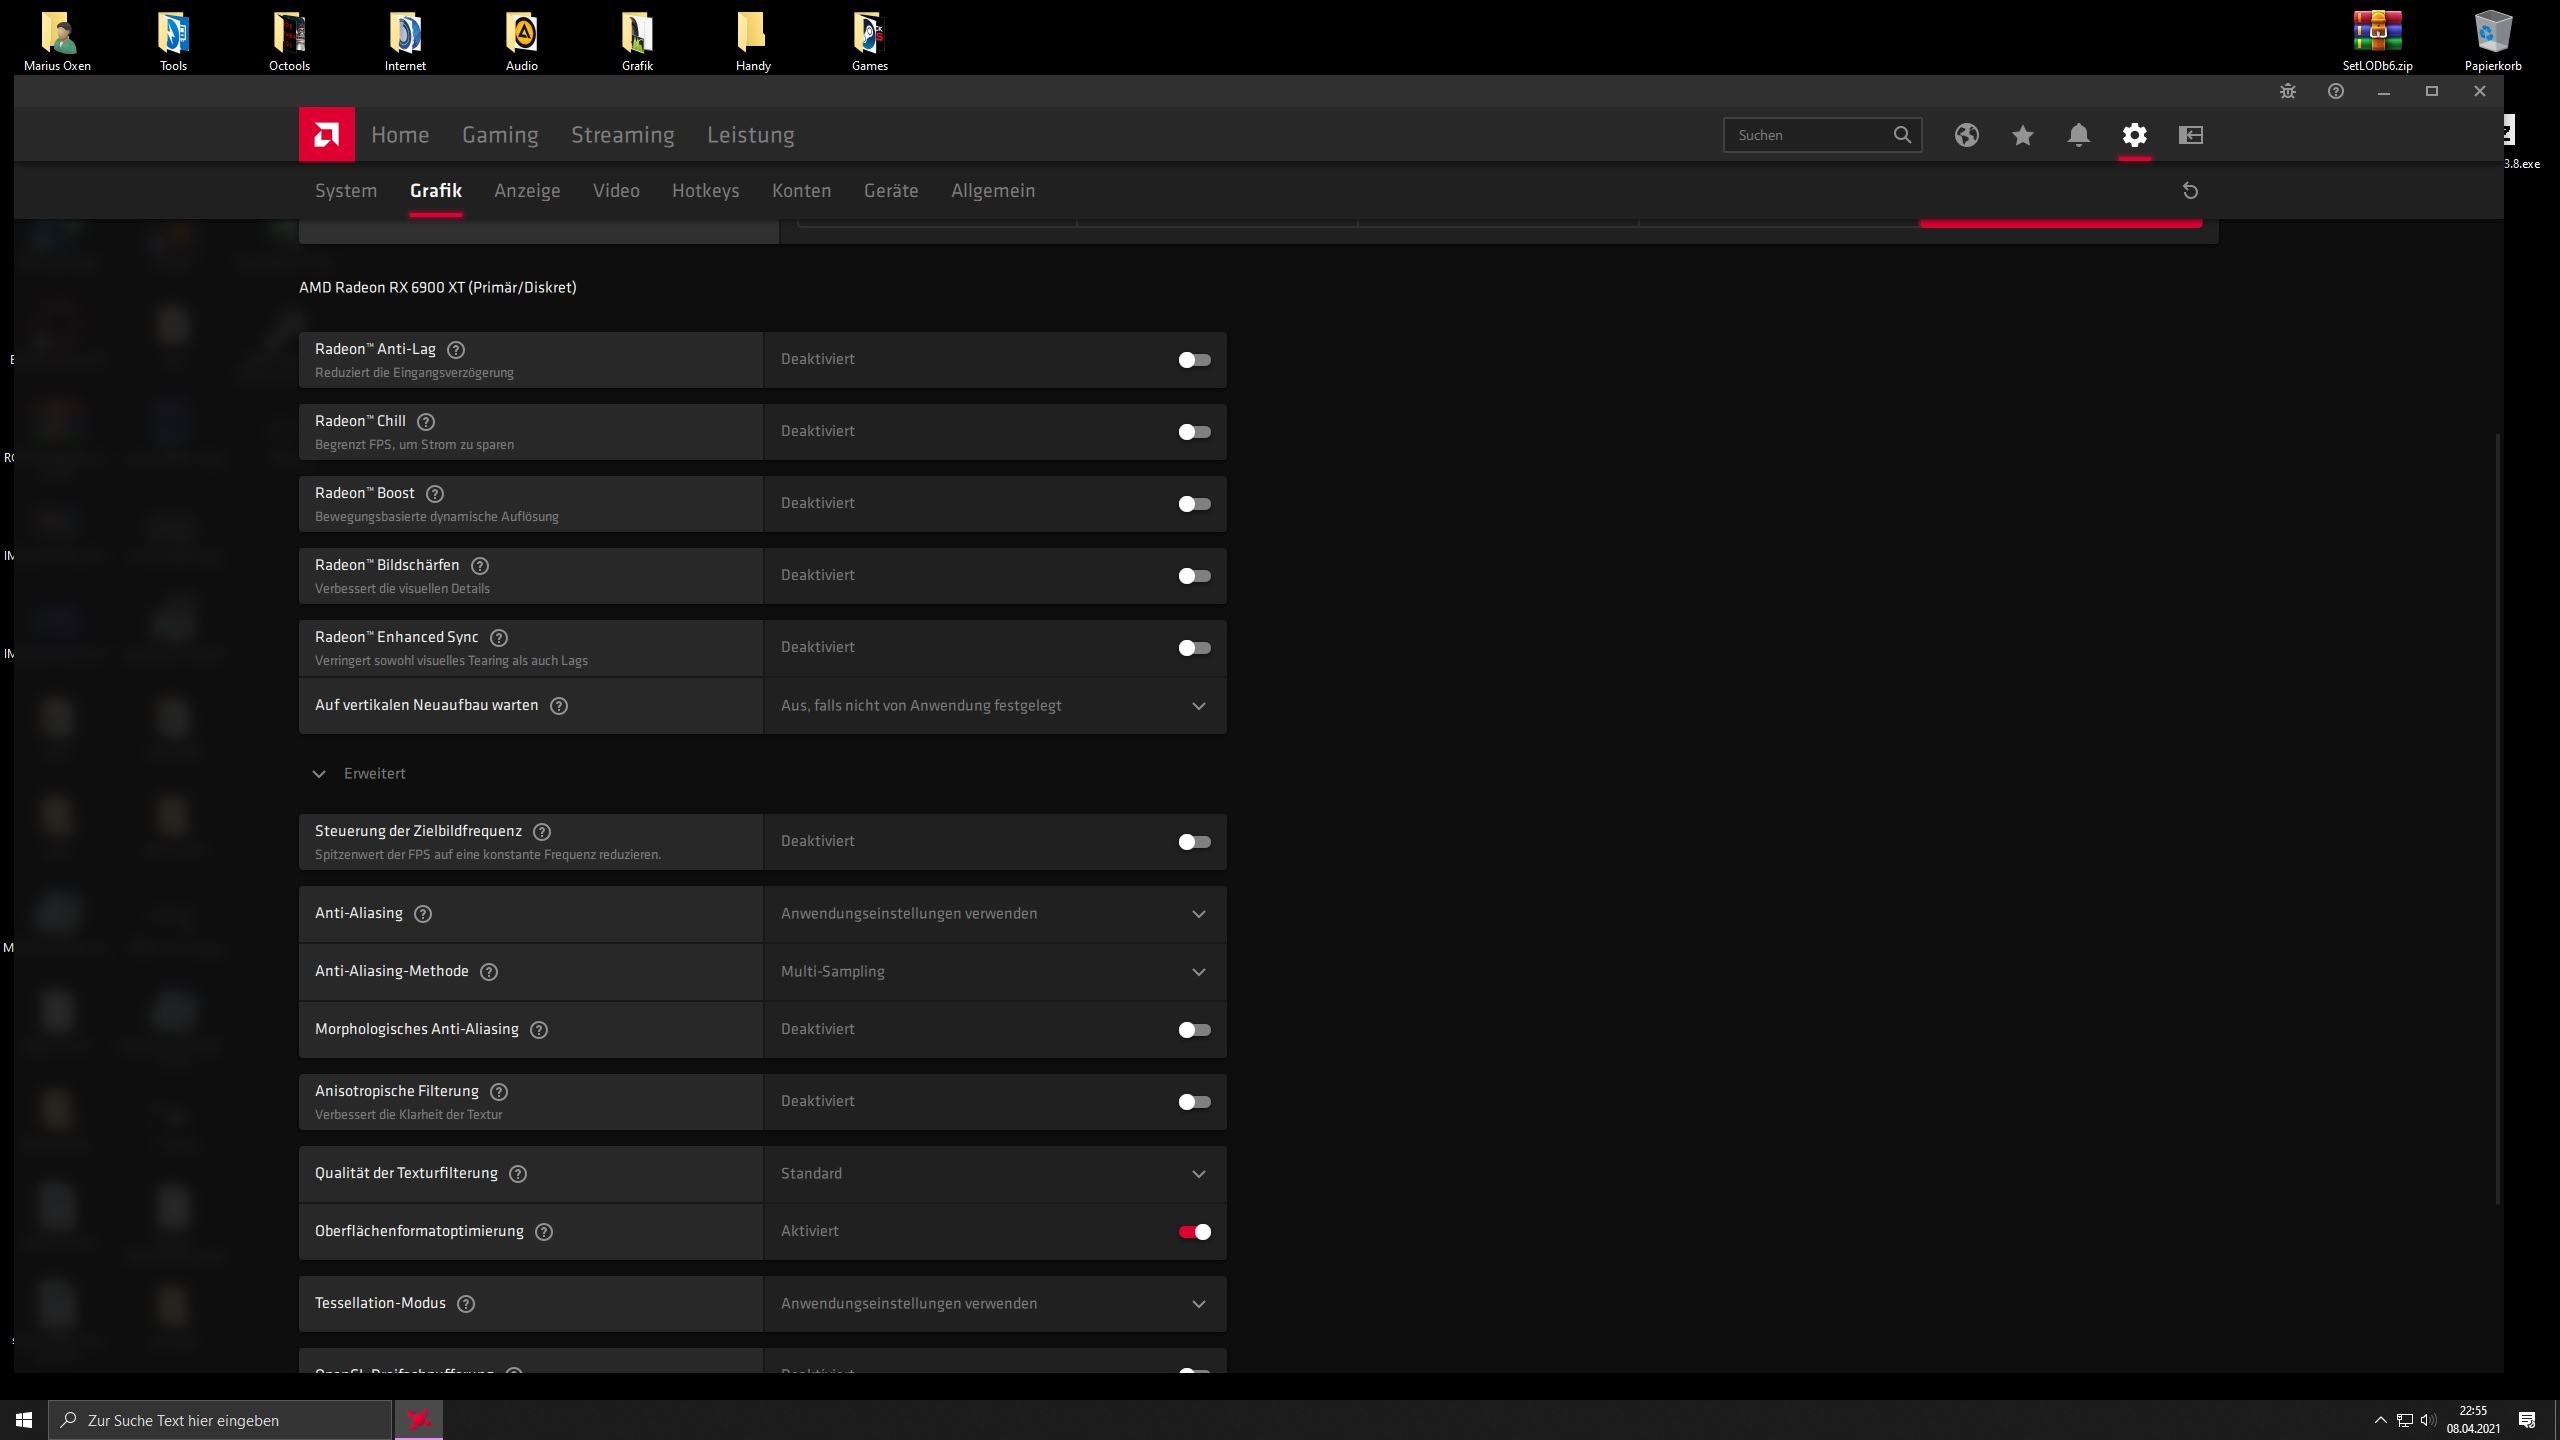Viewport: 2560px width, 1440px height.
Task: Open the help question mark icon in title bar
Action: [2335, 91]
